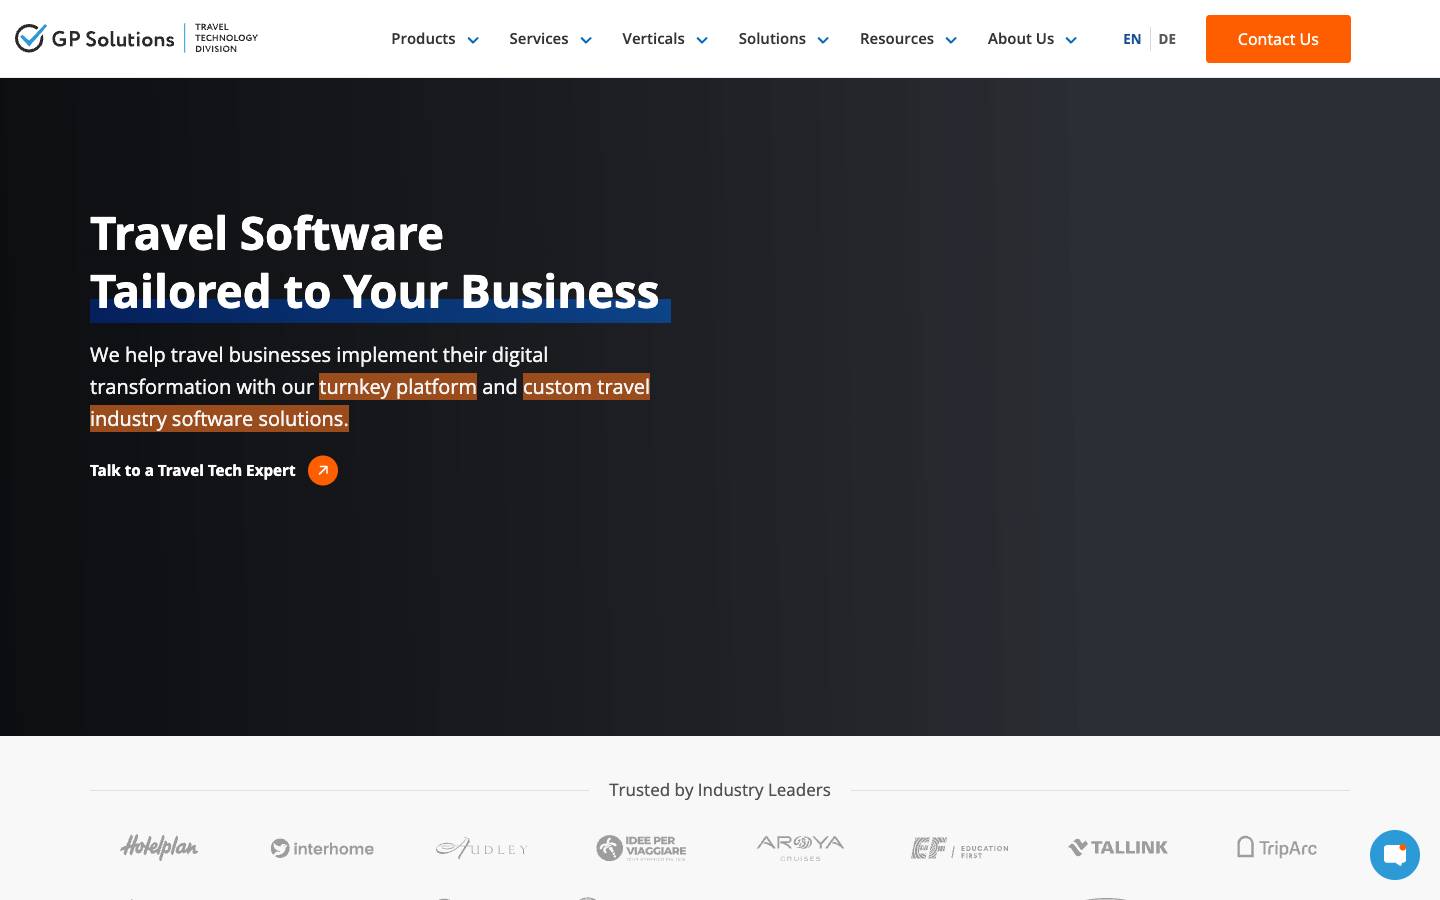1440x900 pixels.
Task: Click the highlighted 'custom travel' text
Action: click(x=586, y=387)
